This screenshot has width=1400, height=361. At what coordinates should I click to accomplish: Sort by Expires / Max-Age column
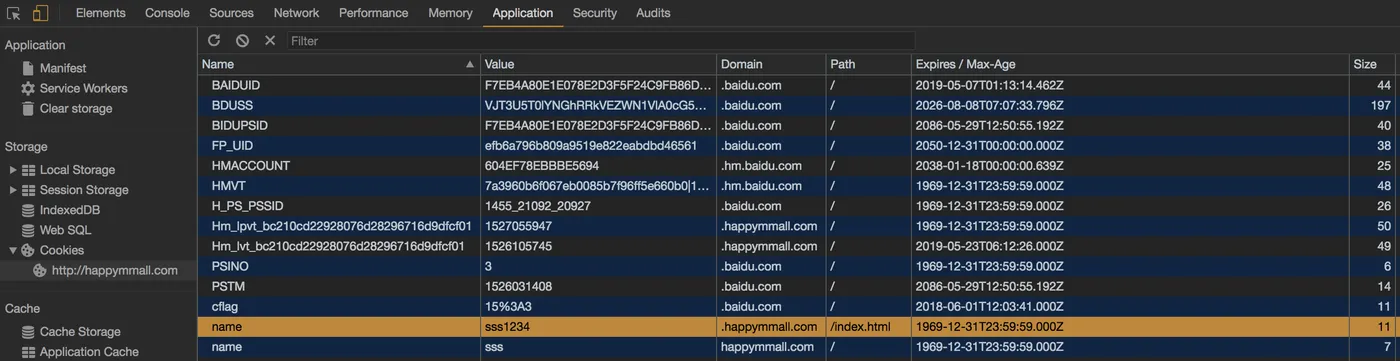[x=1130, y=64]
